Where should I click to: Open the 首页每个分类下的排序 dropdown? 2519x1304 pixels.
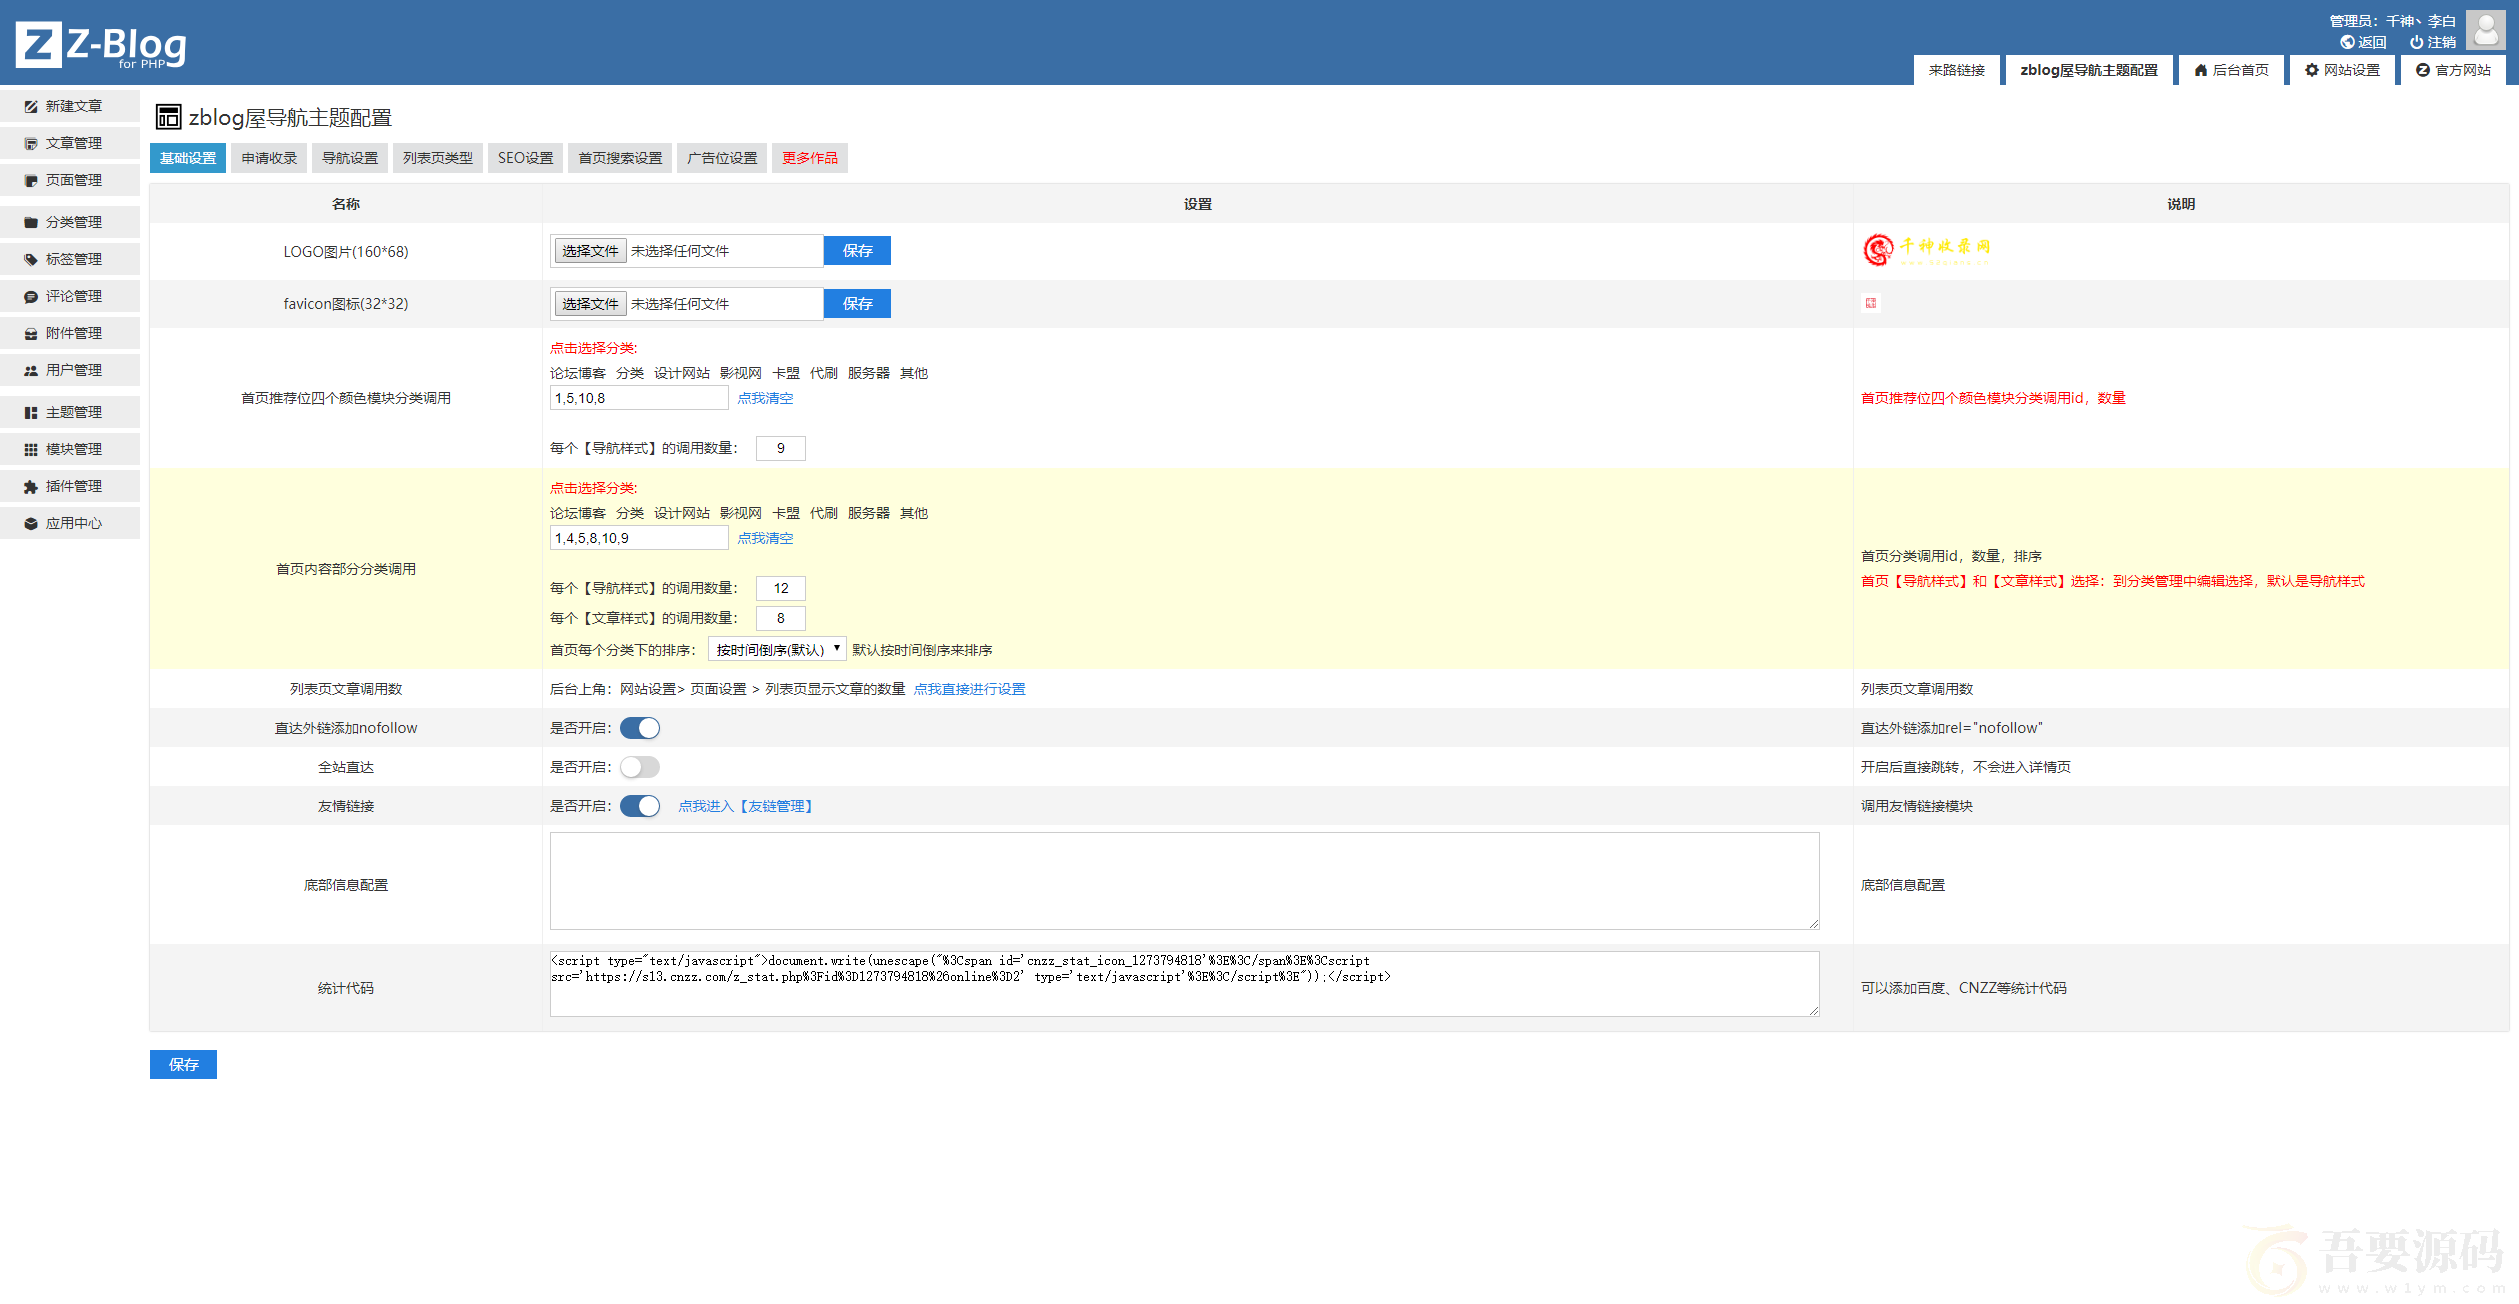coord(777,649)
